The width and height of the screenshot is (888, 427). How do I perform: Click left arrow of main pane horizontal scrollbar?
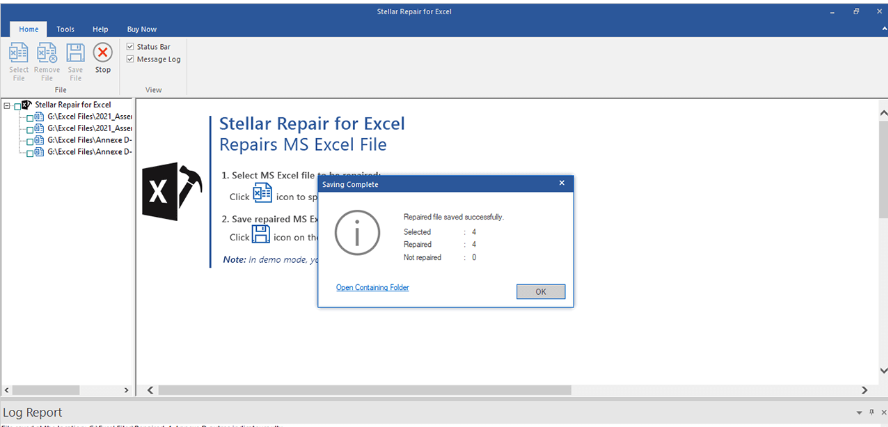(150, 390)
